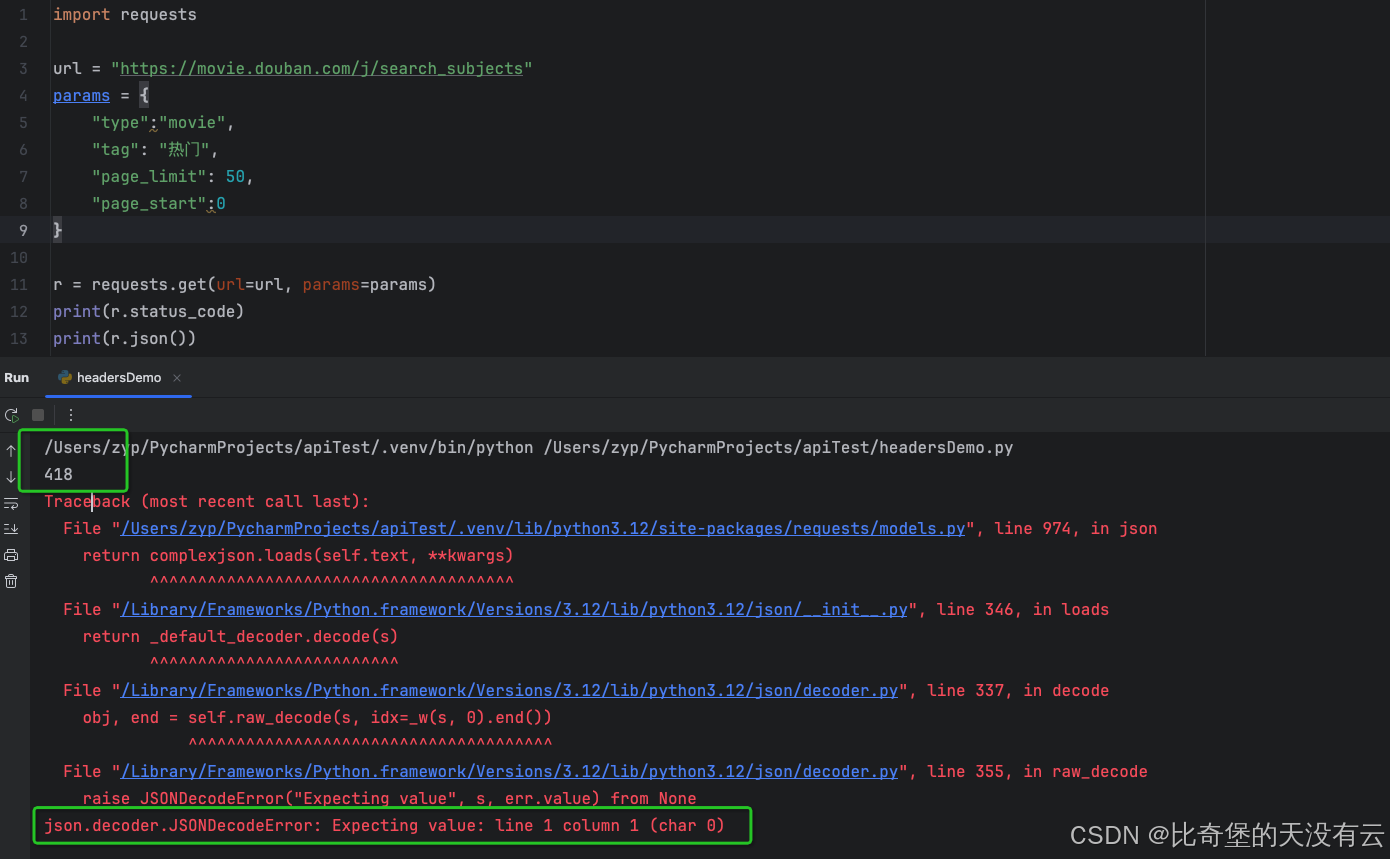Open decoder.py link on the line 355 row
This screenshot has height=859, width=1390.
(x=510, y=772)
